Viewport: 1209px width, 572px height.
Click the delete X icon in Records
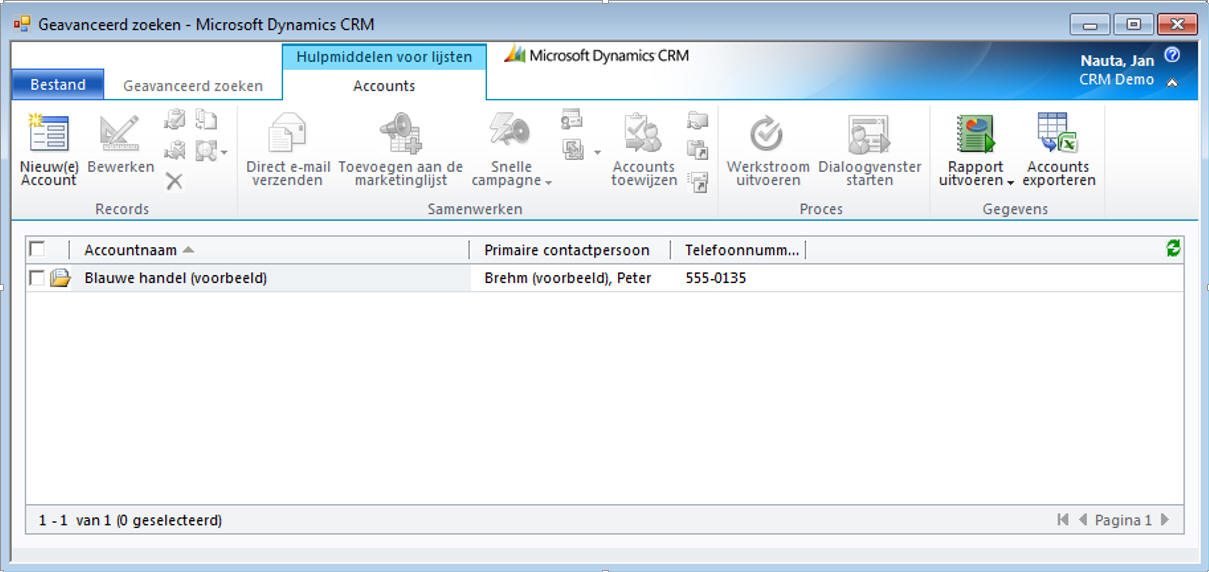pos(174,181)
